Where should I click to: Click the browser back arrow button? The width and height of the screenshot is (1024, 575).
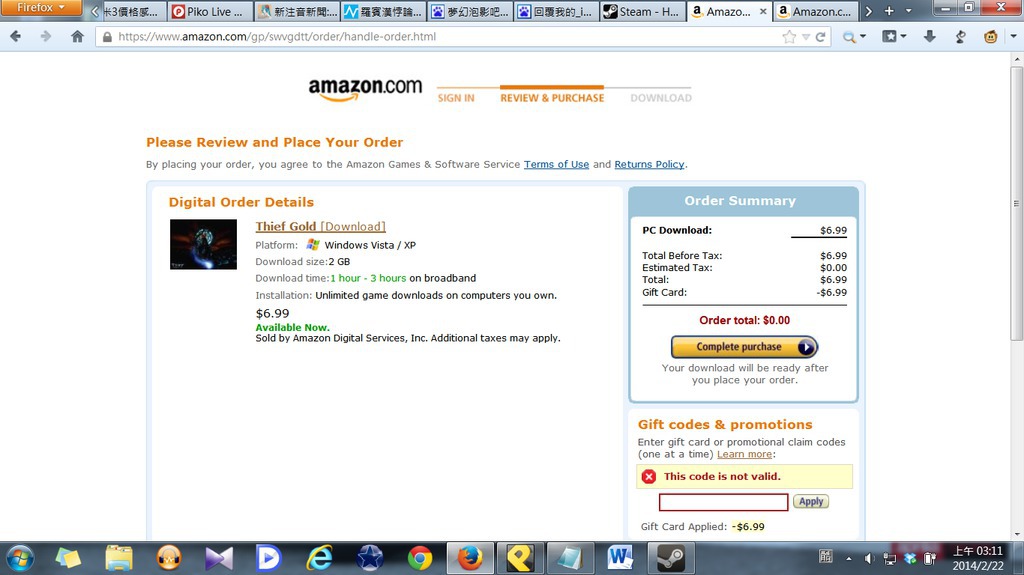pos(16,37)
